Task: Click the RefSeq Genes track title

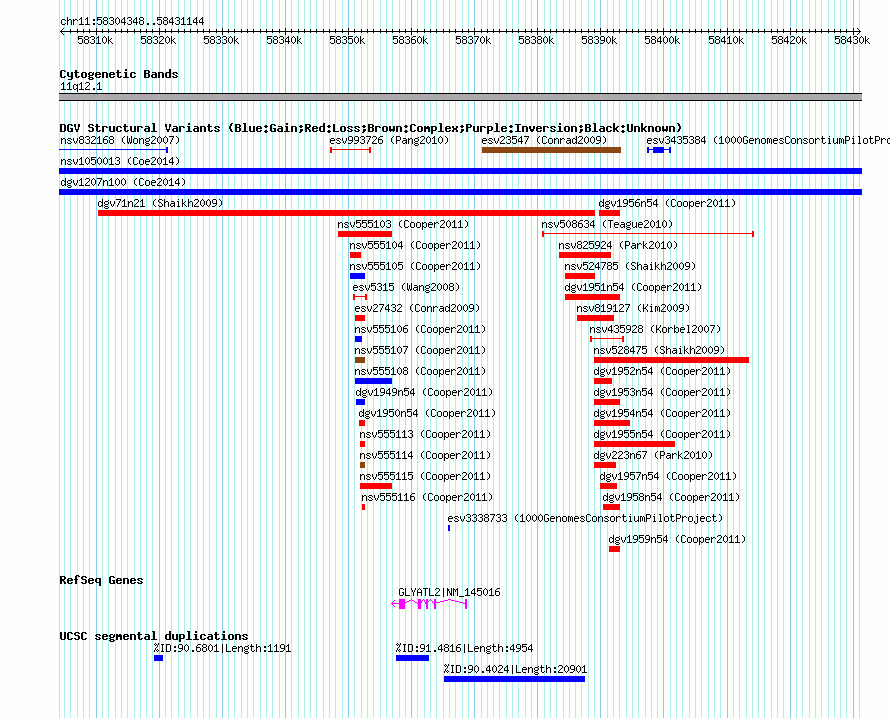Action: pos(101,580)
